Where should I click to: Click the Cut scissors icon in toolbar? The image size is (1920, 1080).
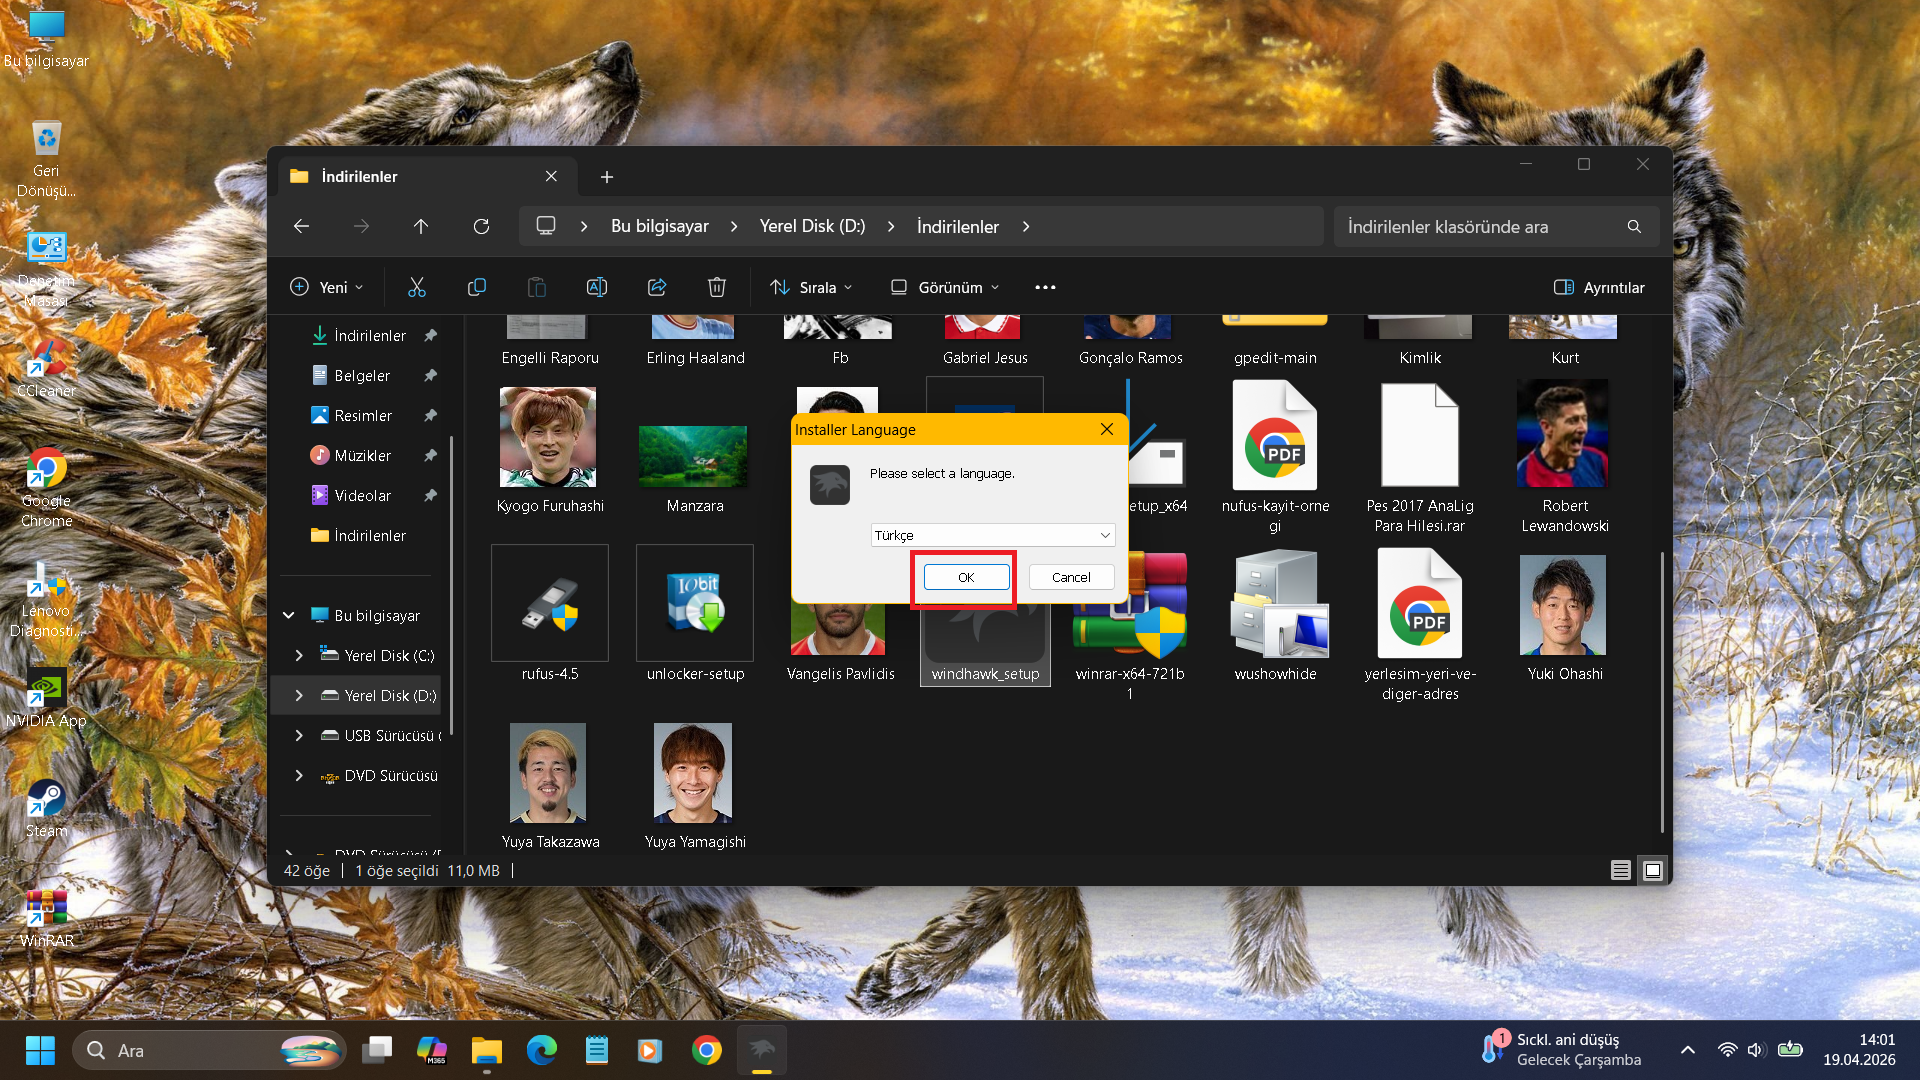pyautogui.click(x=417, y=287)
